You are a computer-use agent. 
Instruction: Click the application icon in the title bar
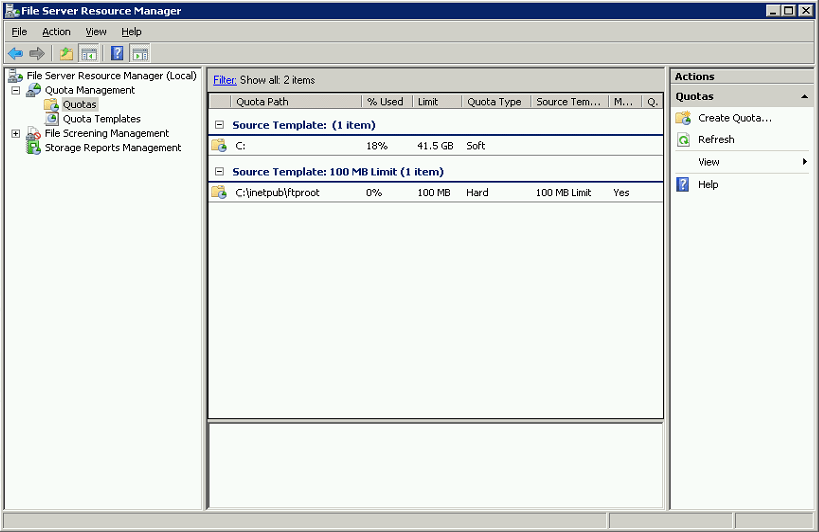(x=12, y=10)
